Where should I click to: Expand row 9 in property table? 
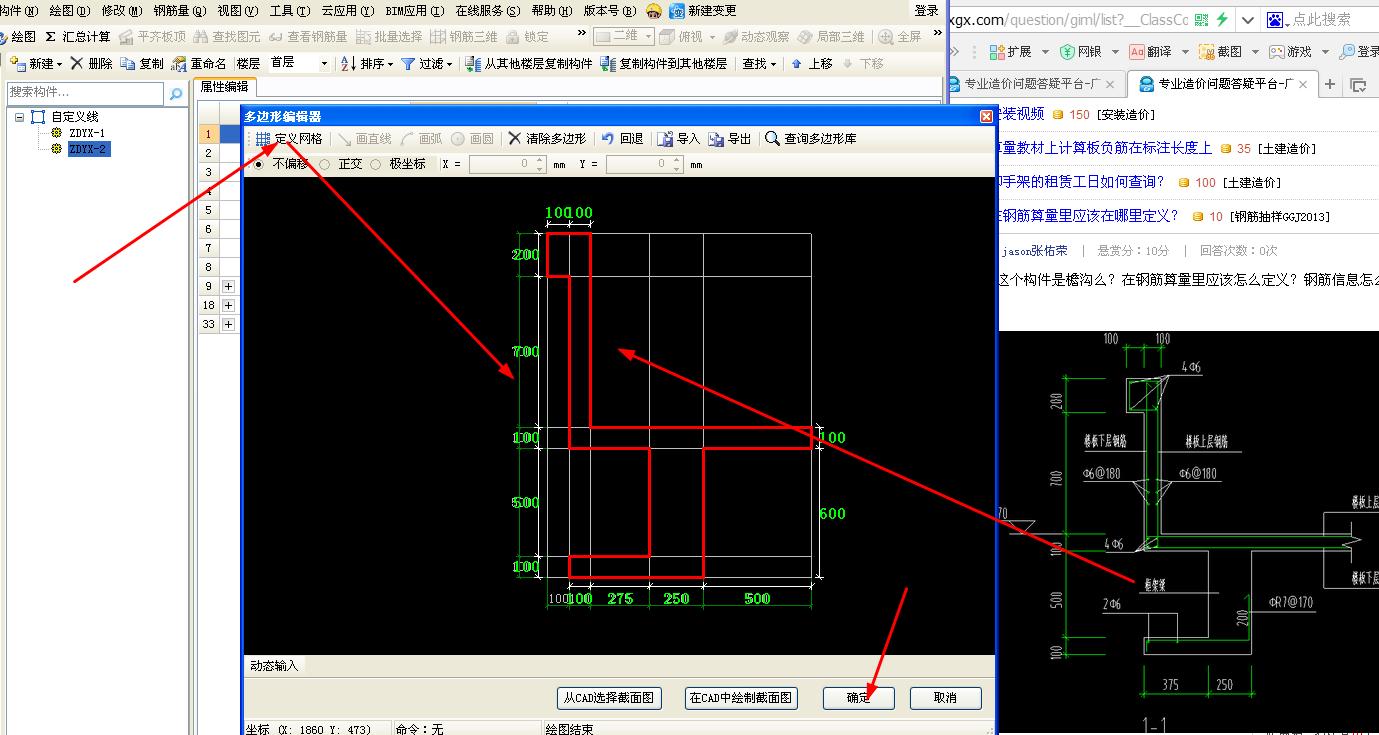pyautogui.click(x=228, y=286)
